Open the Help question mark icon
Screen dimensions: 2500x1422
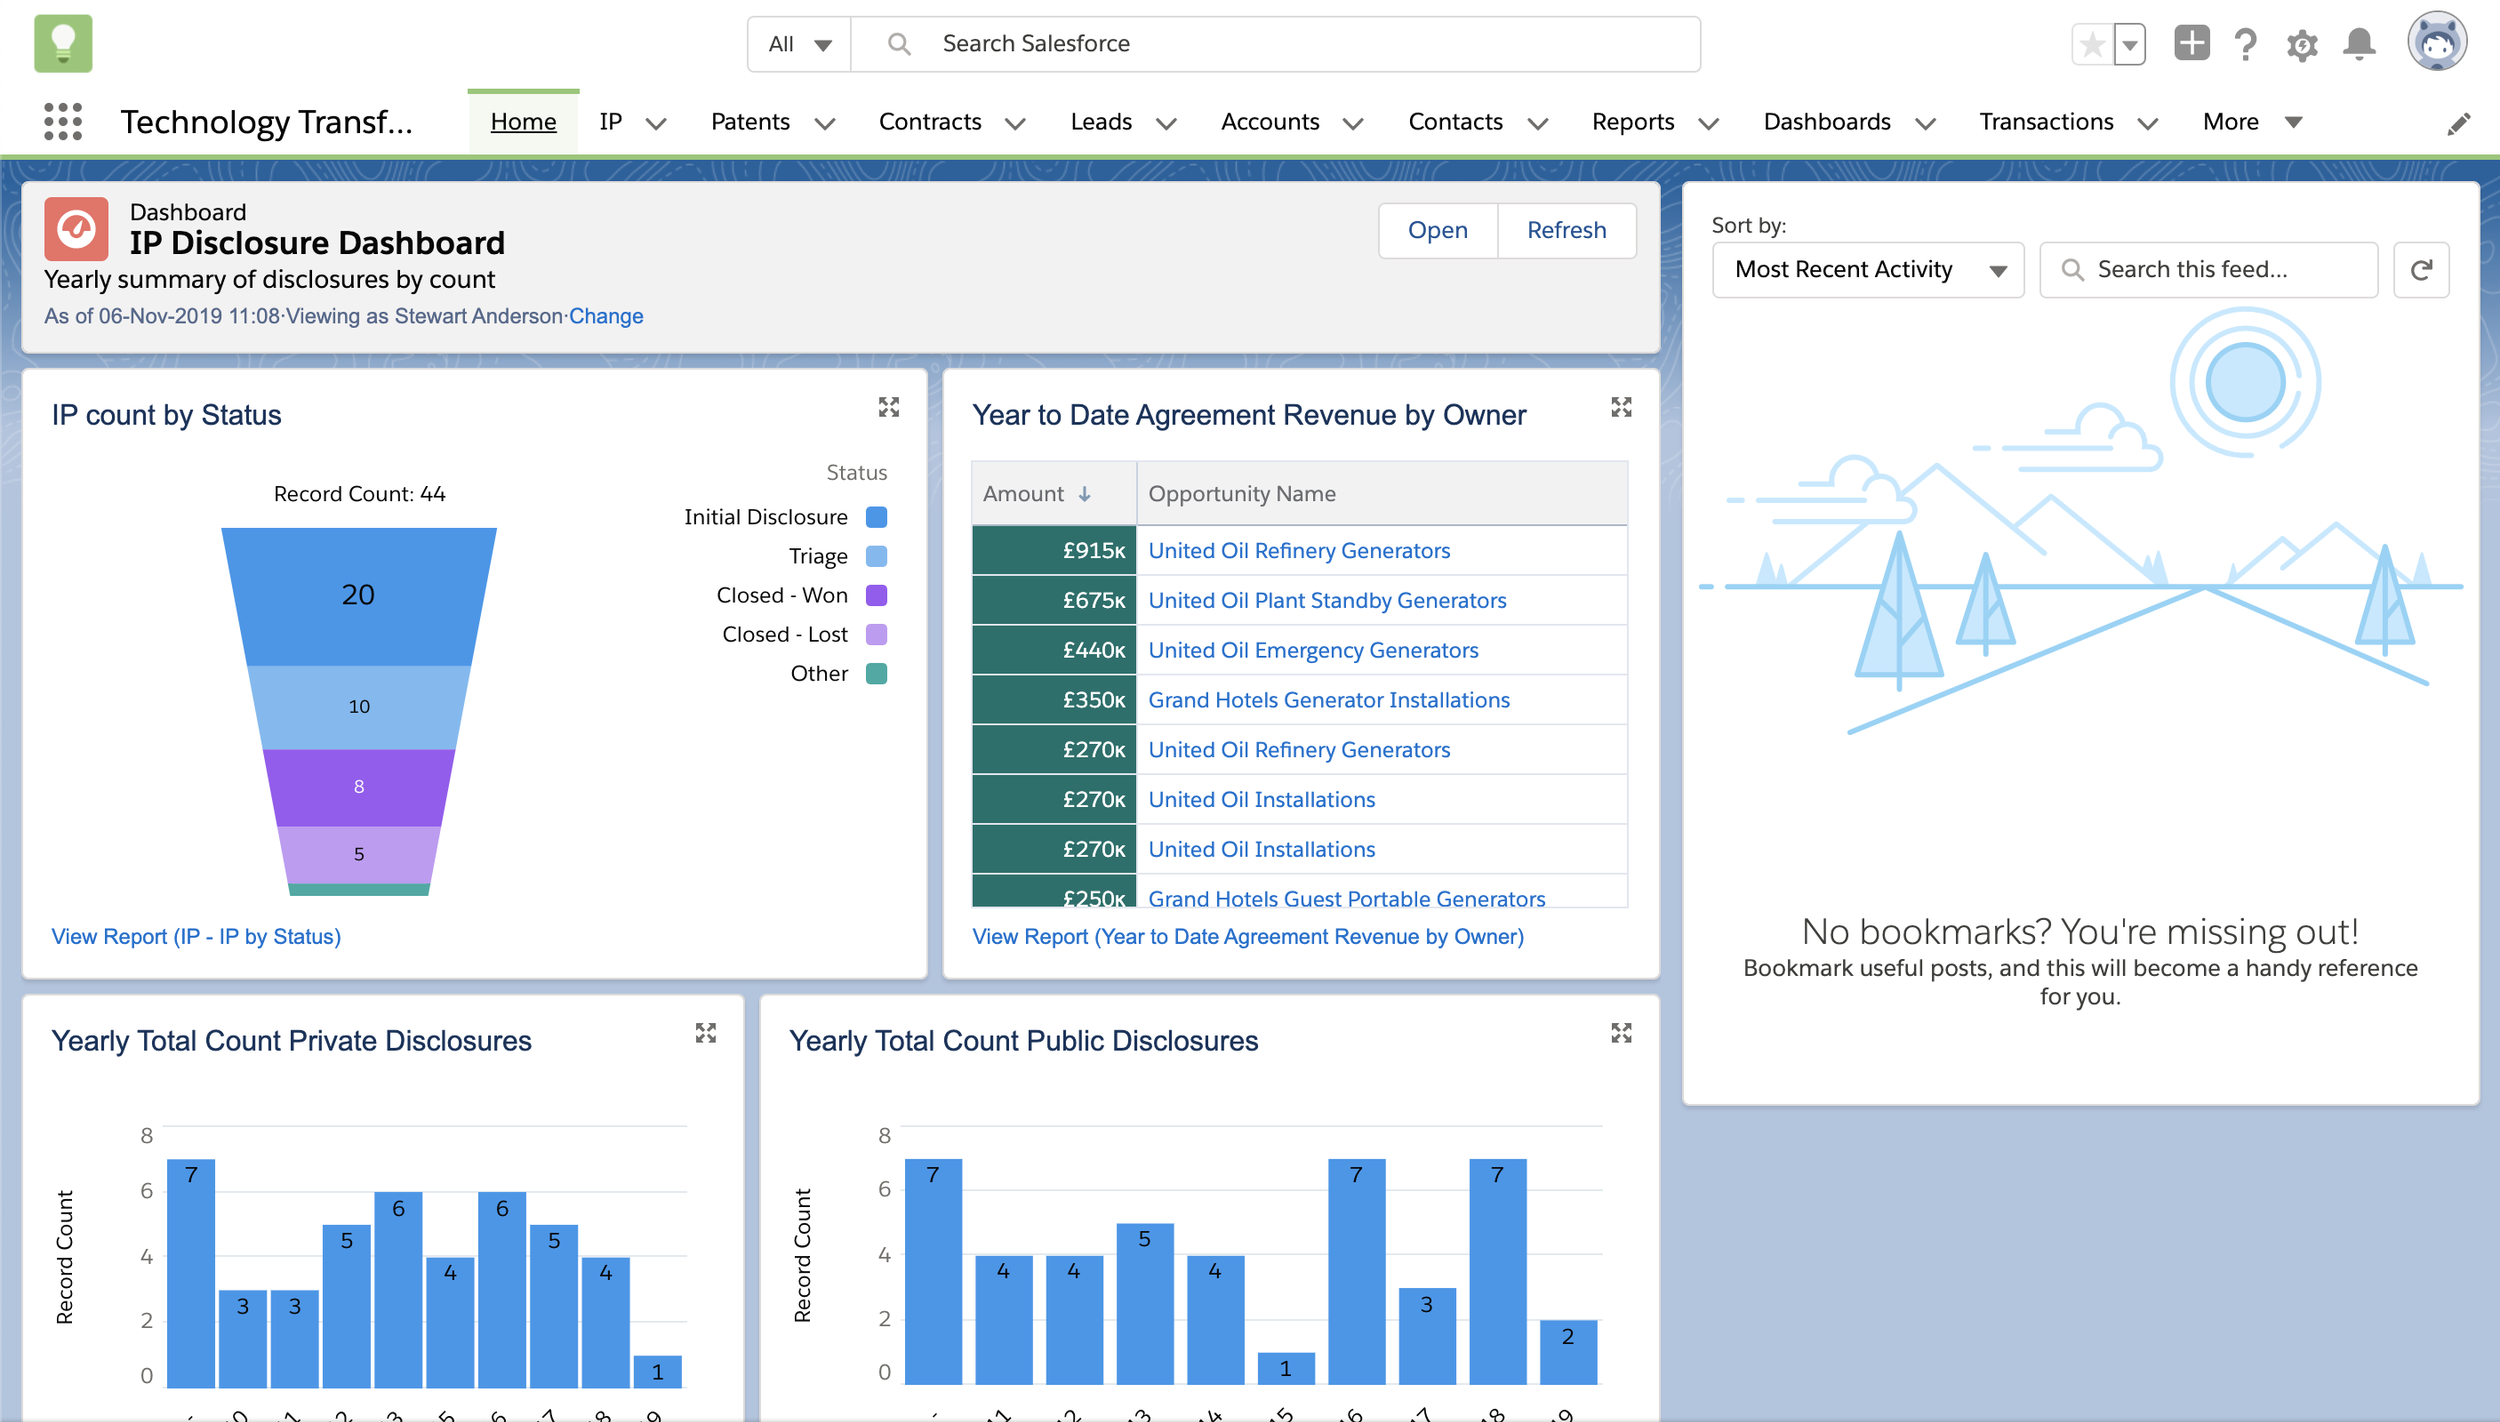pos(2246,44)
